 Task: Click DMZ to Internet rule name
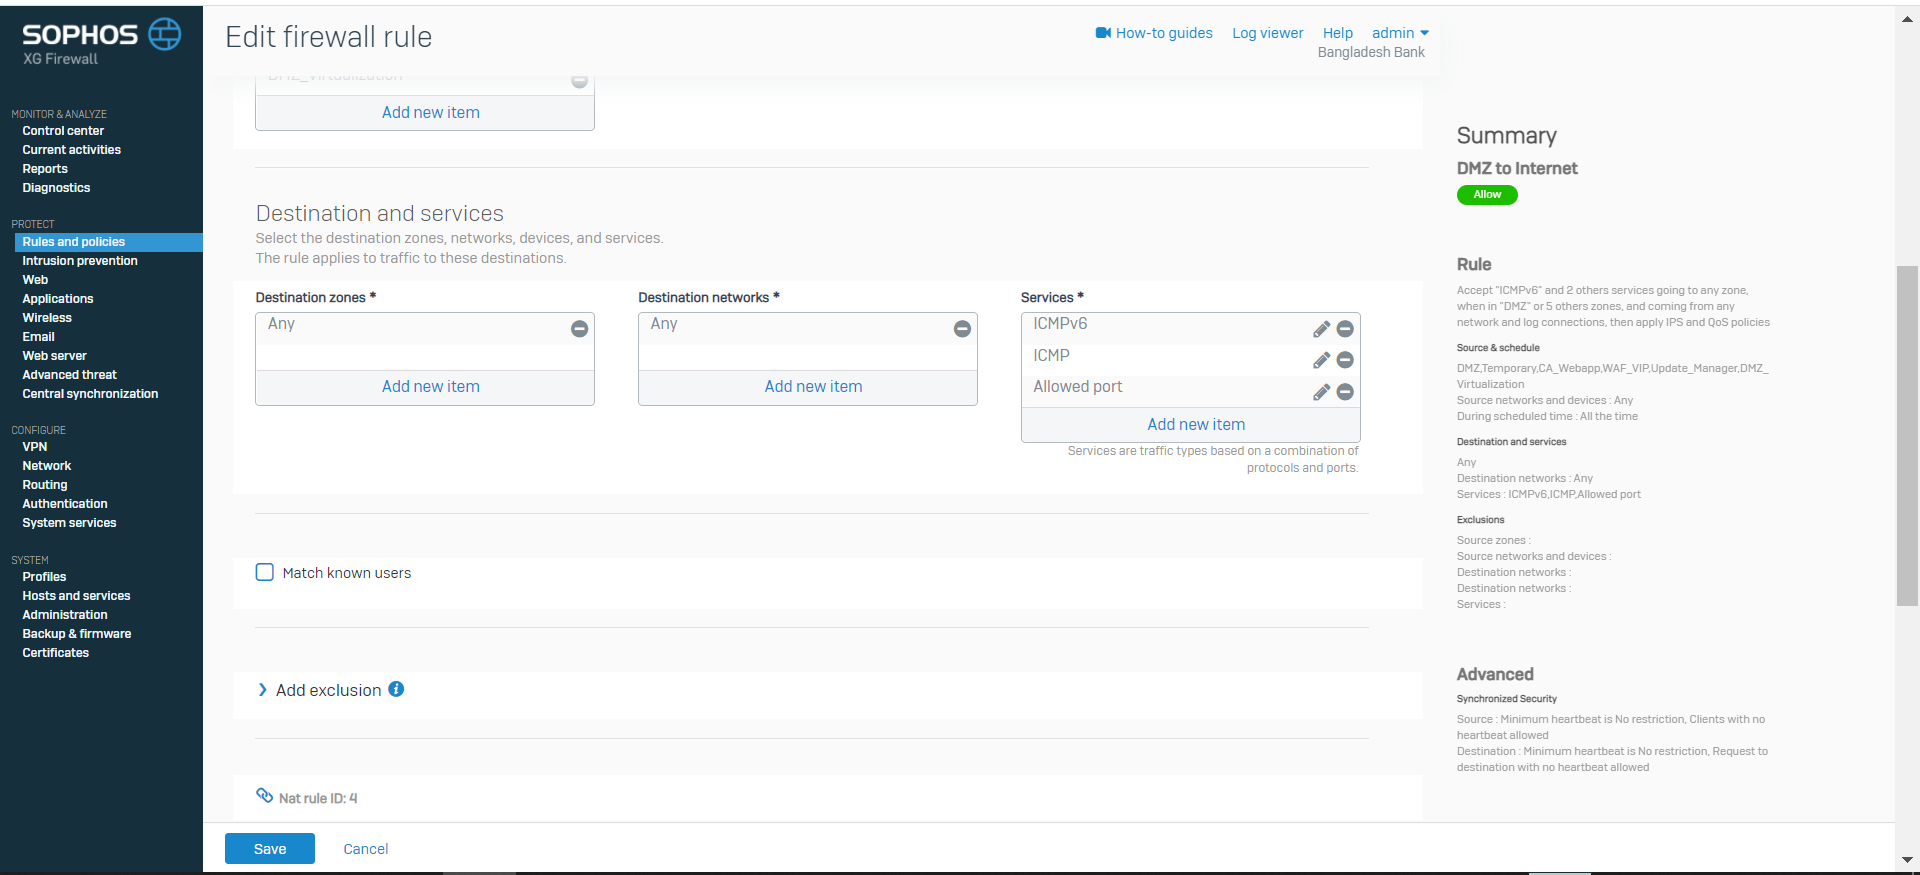[1517, 168]
